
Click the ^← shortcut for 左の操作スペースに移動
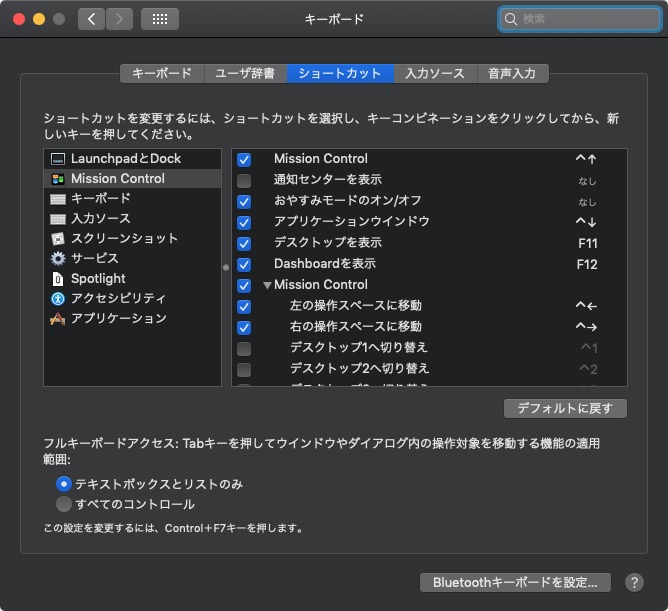coord(586,306)
